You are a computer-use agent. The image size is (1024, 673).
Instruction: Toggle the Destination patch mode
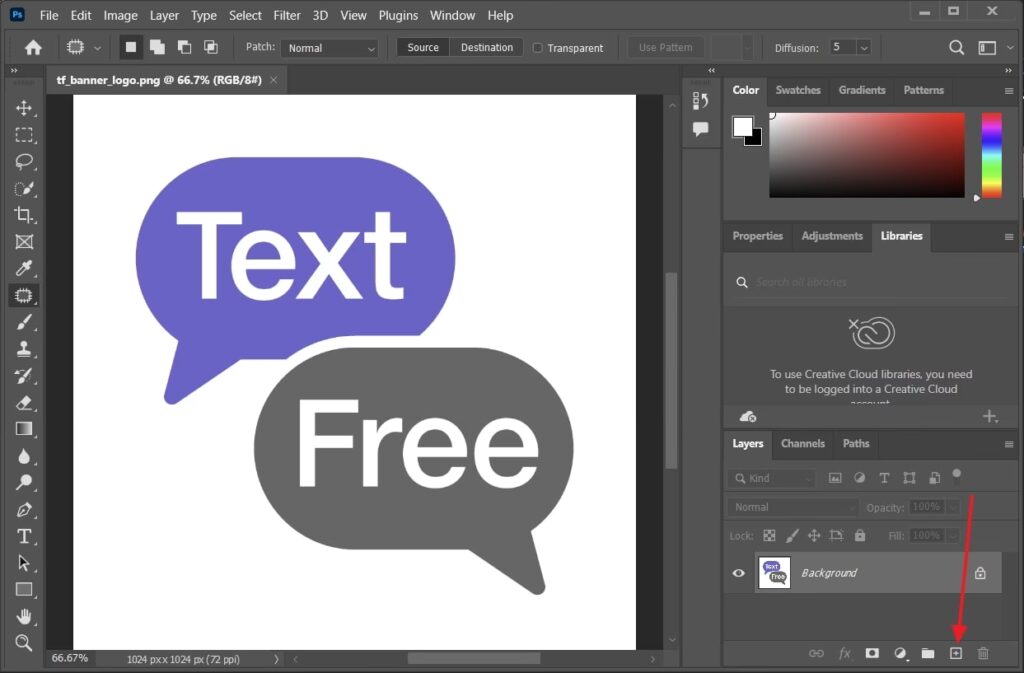click(486, 48)
